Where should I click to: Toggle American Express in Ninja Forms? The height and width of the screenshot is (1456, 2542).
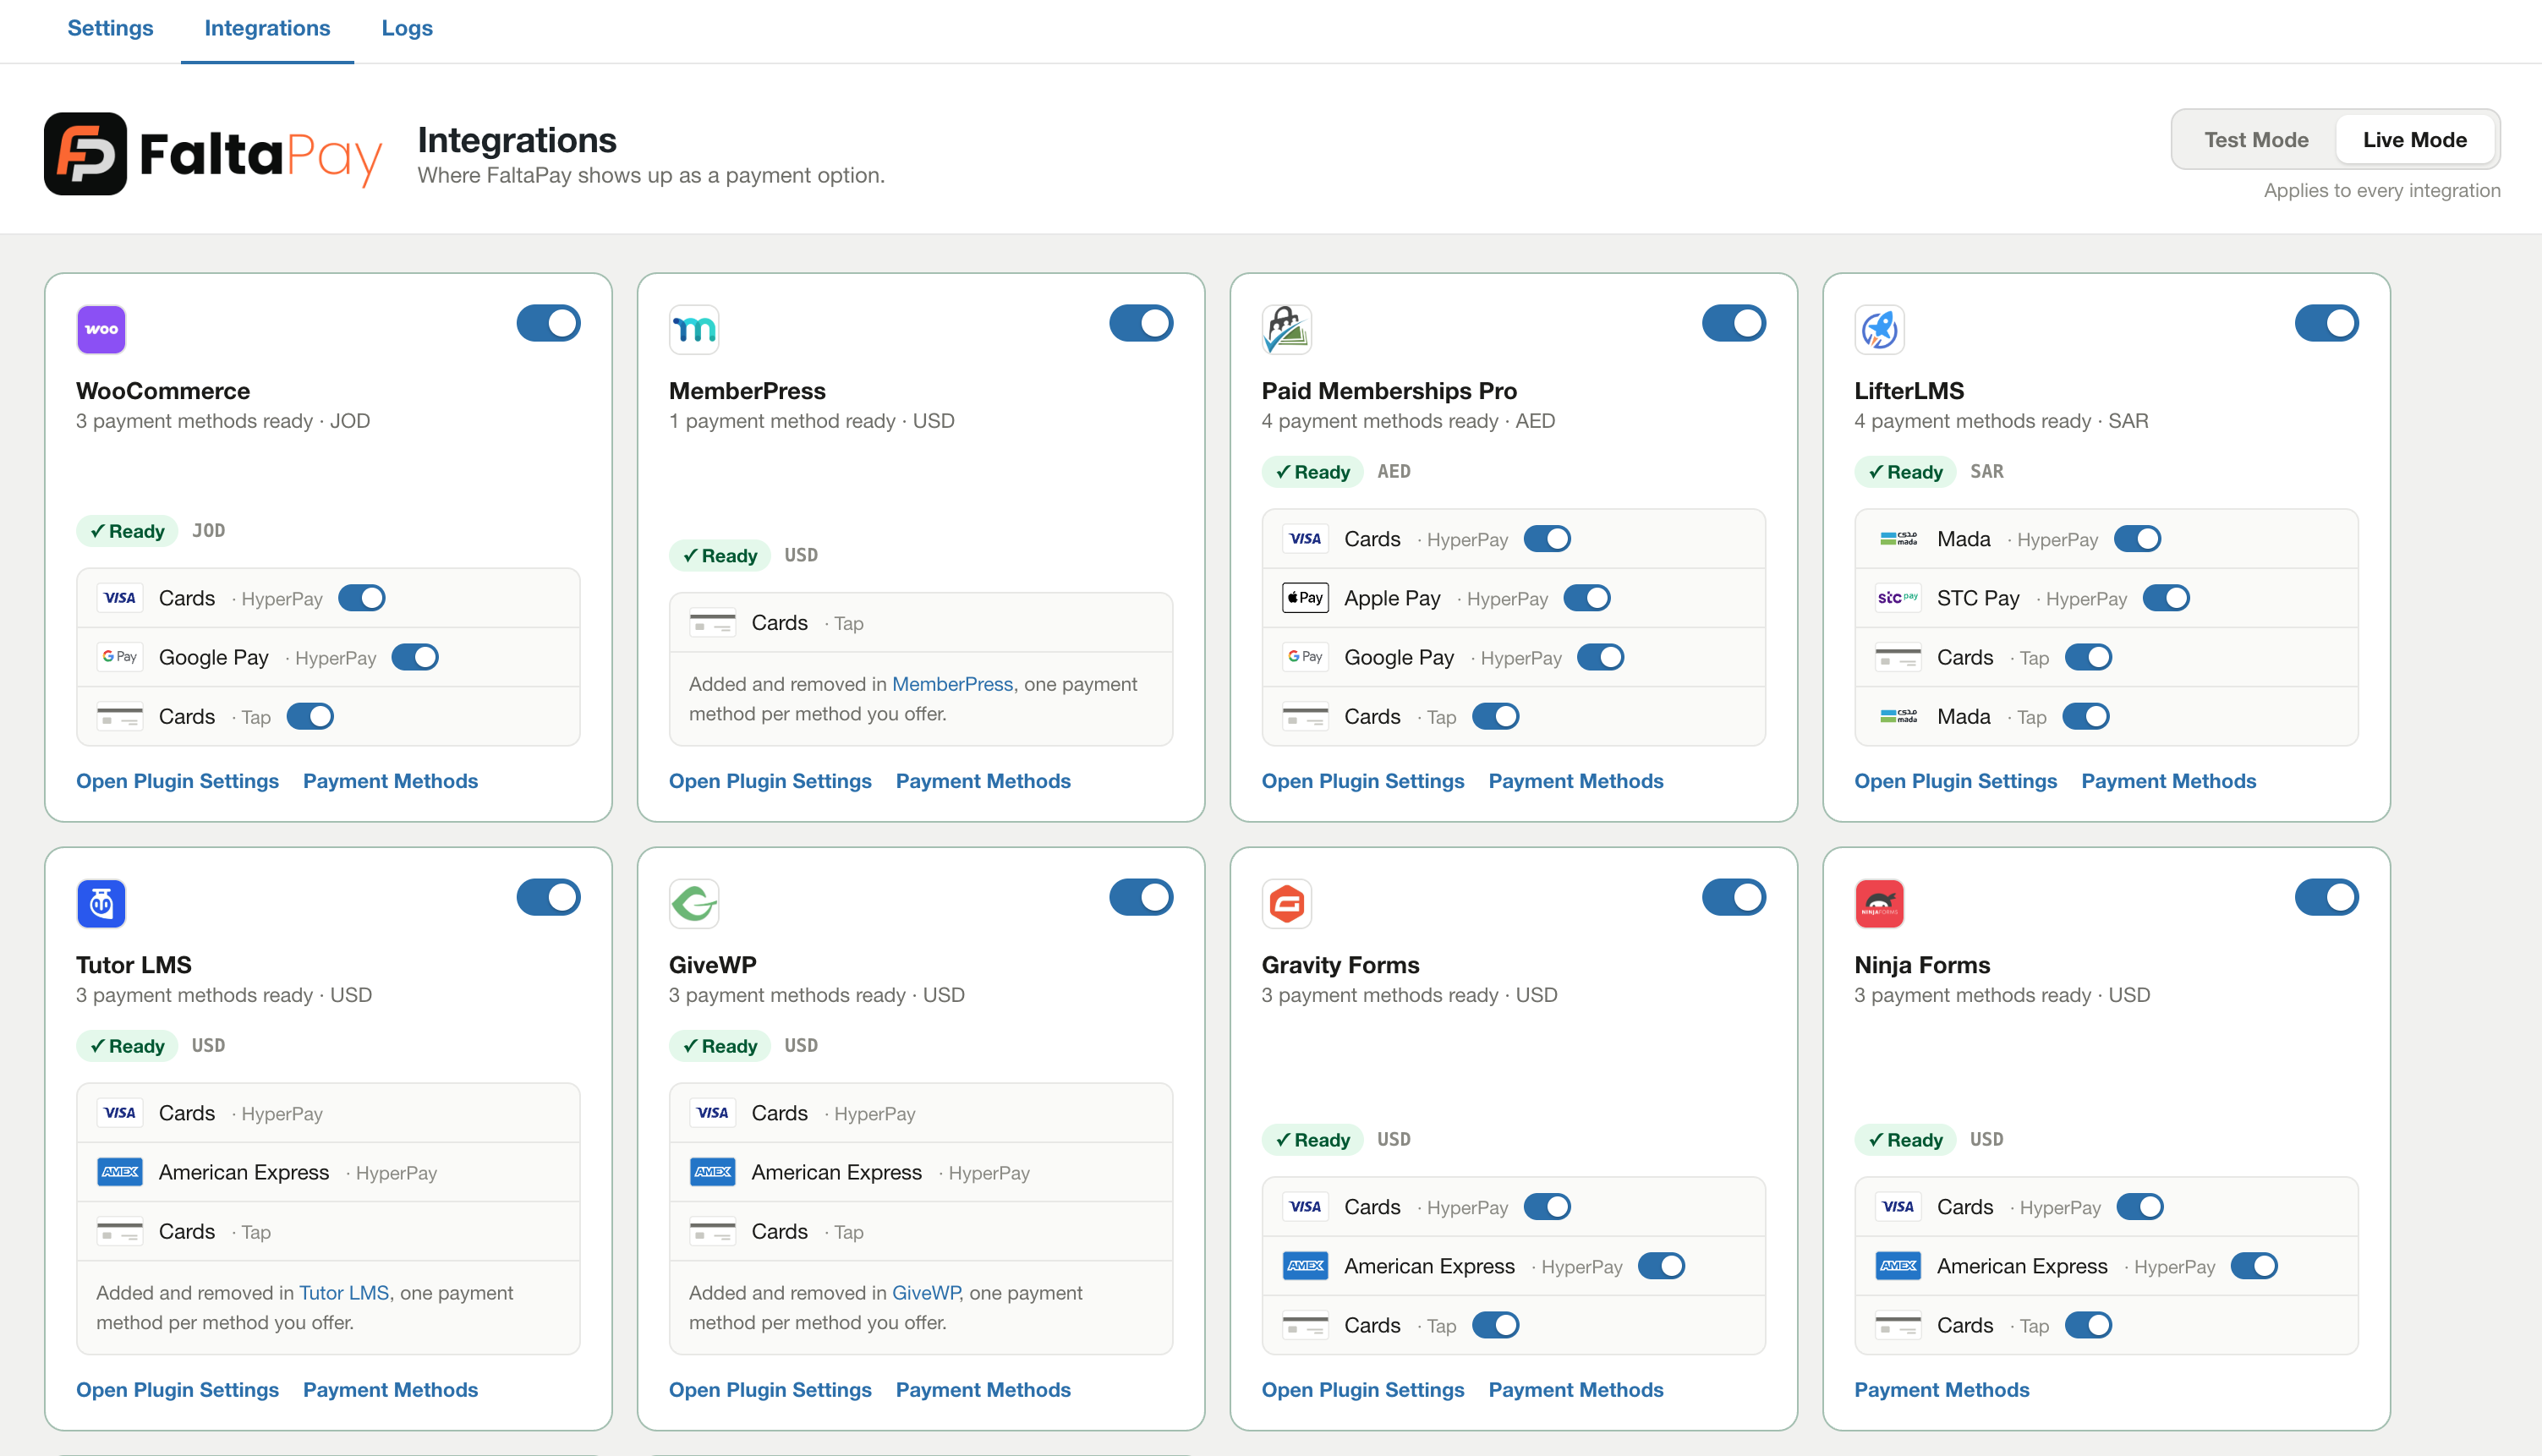[x=2254, y=1266]
